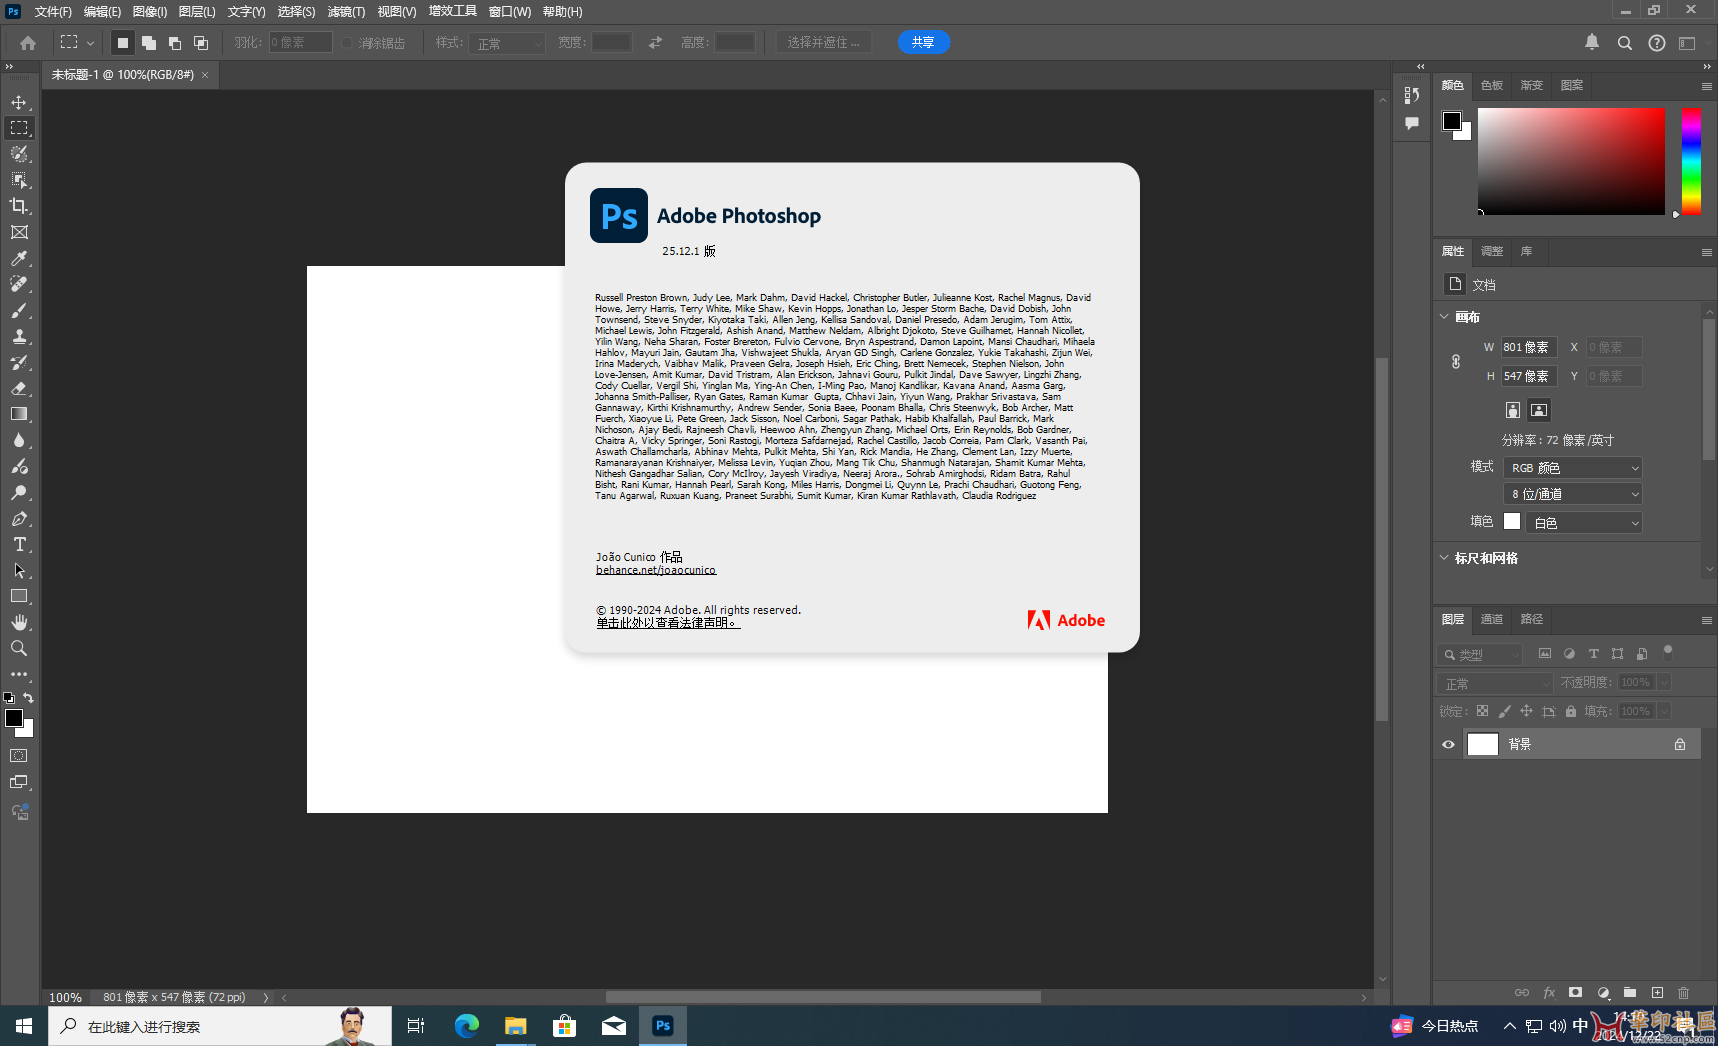Viewport: 1718px width, 1046px height.
Task: Select the Frame tool
Action: tap(19, 232)
